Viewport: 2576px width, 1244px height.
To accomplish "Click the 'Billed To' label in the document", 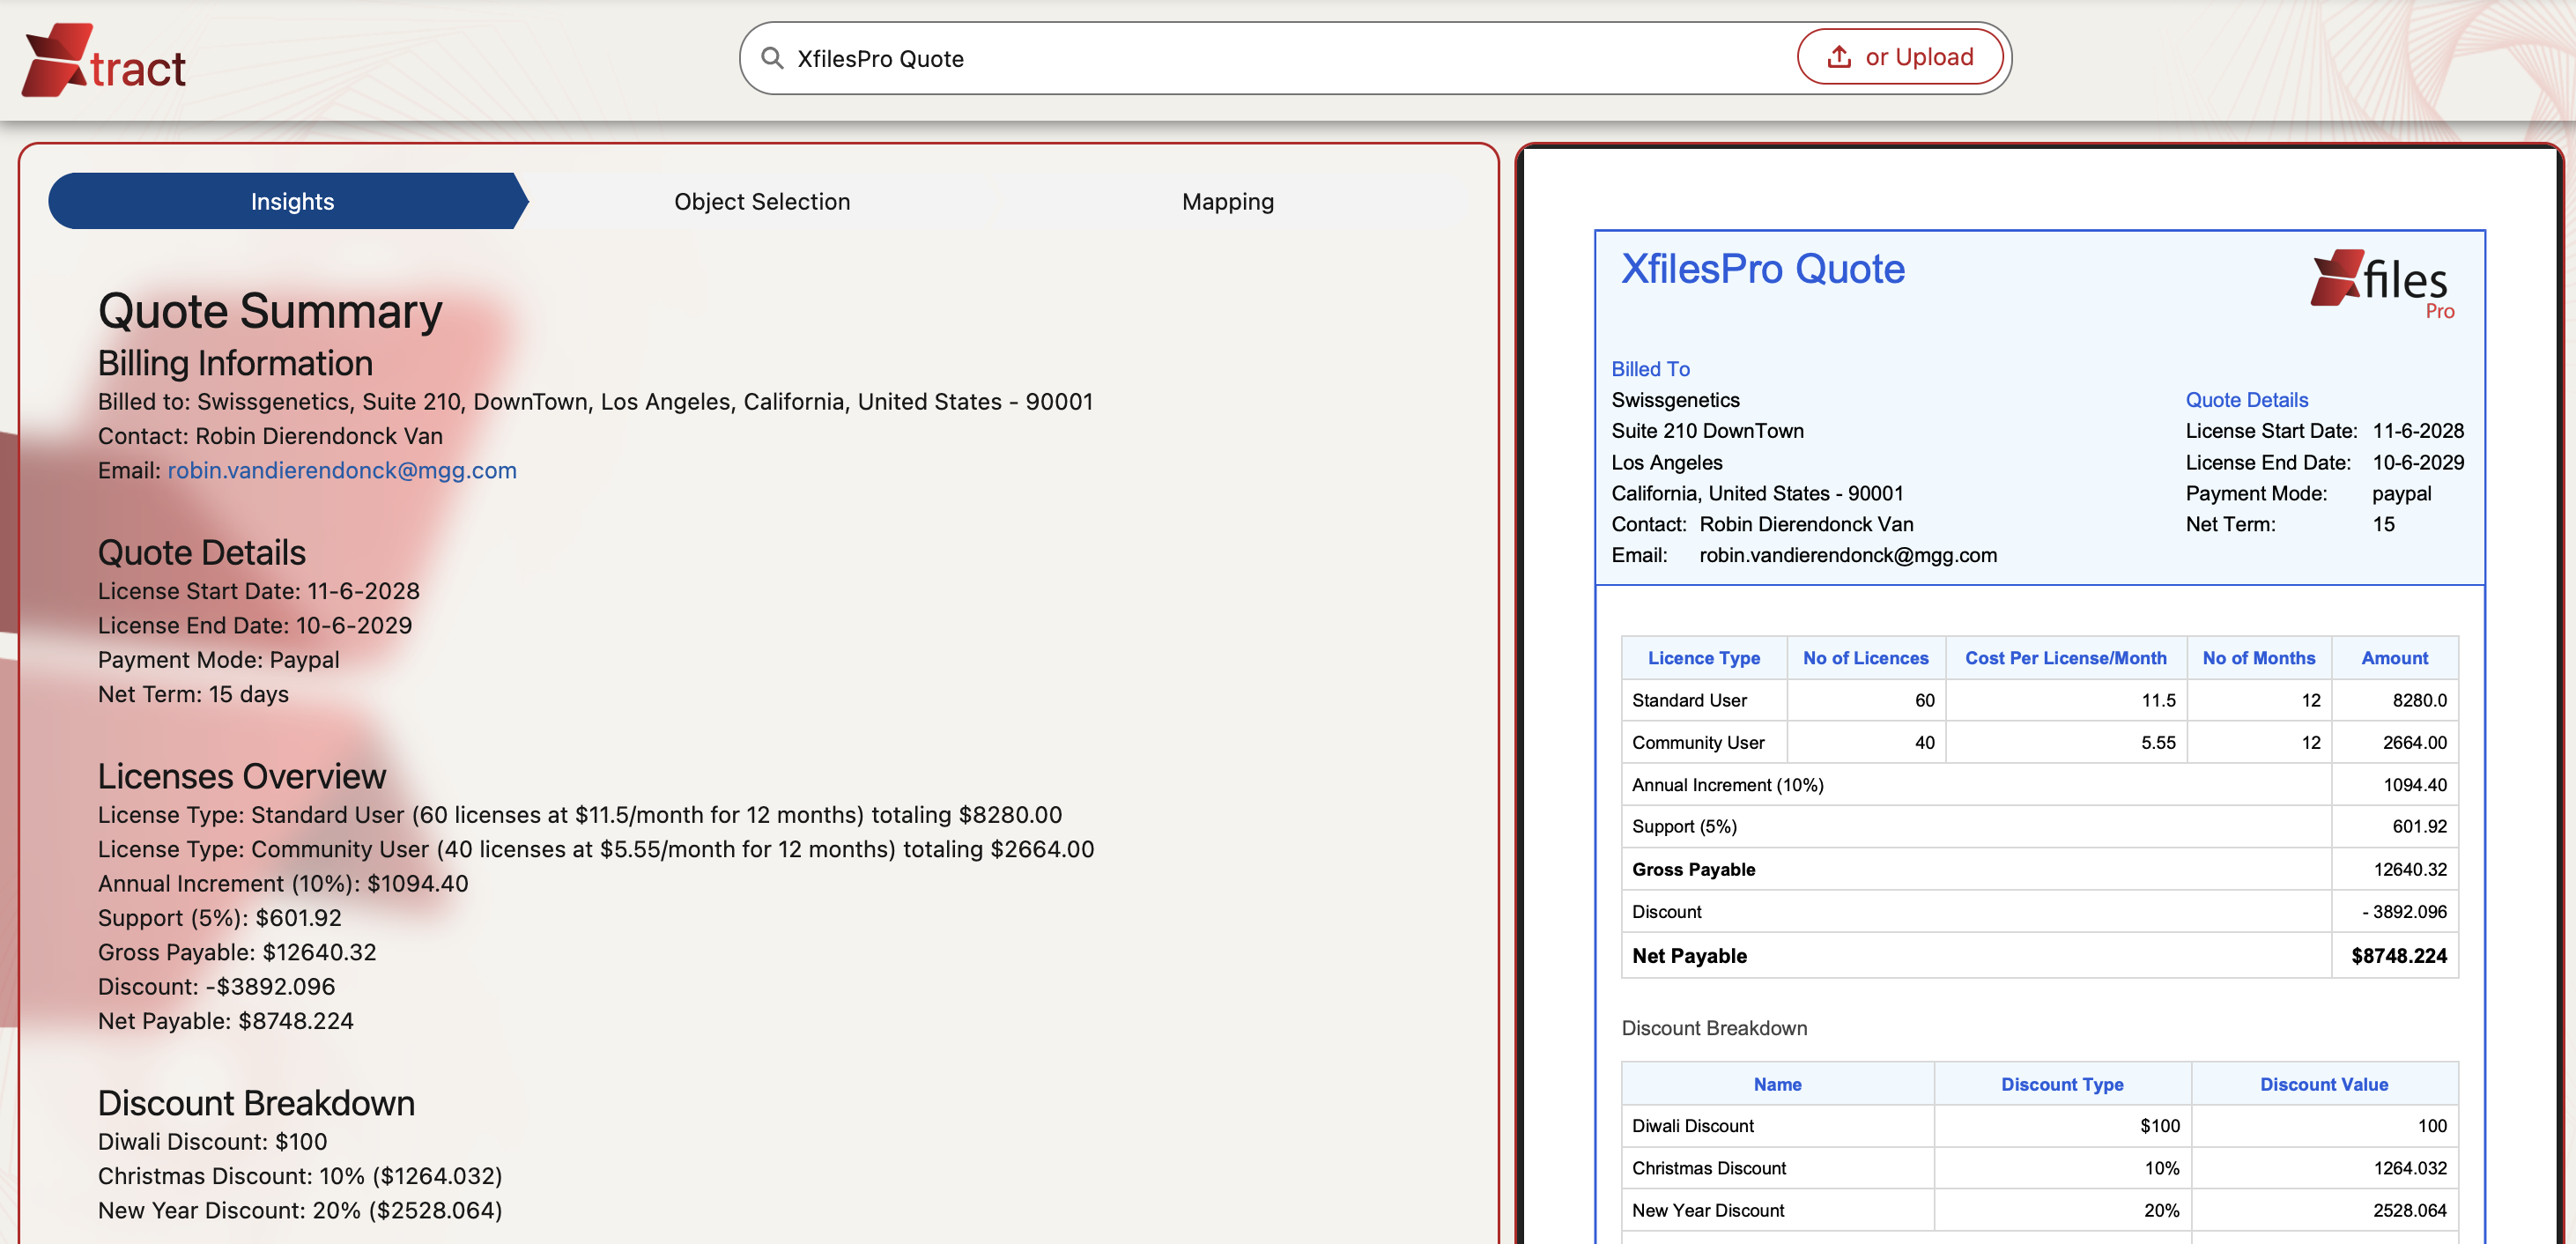I will click(x=1651, y=369).
